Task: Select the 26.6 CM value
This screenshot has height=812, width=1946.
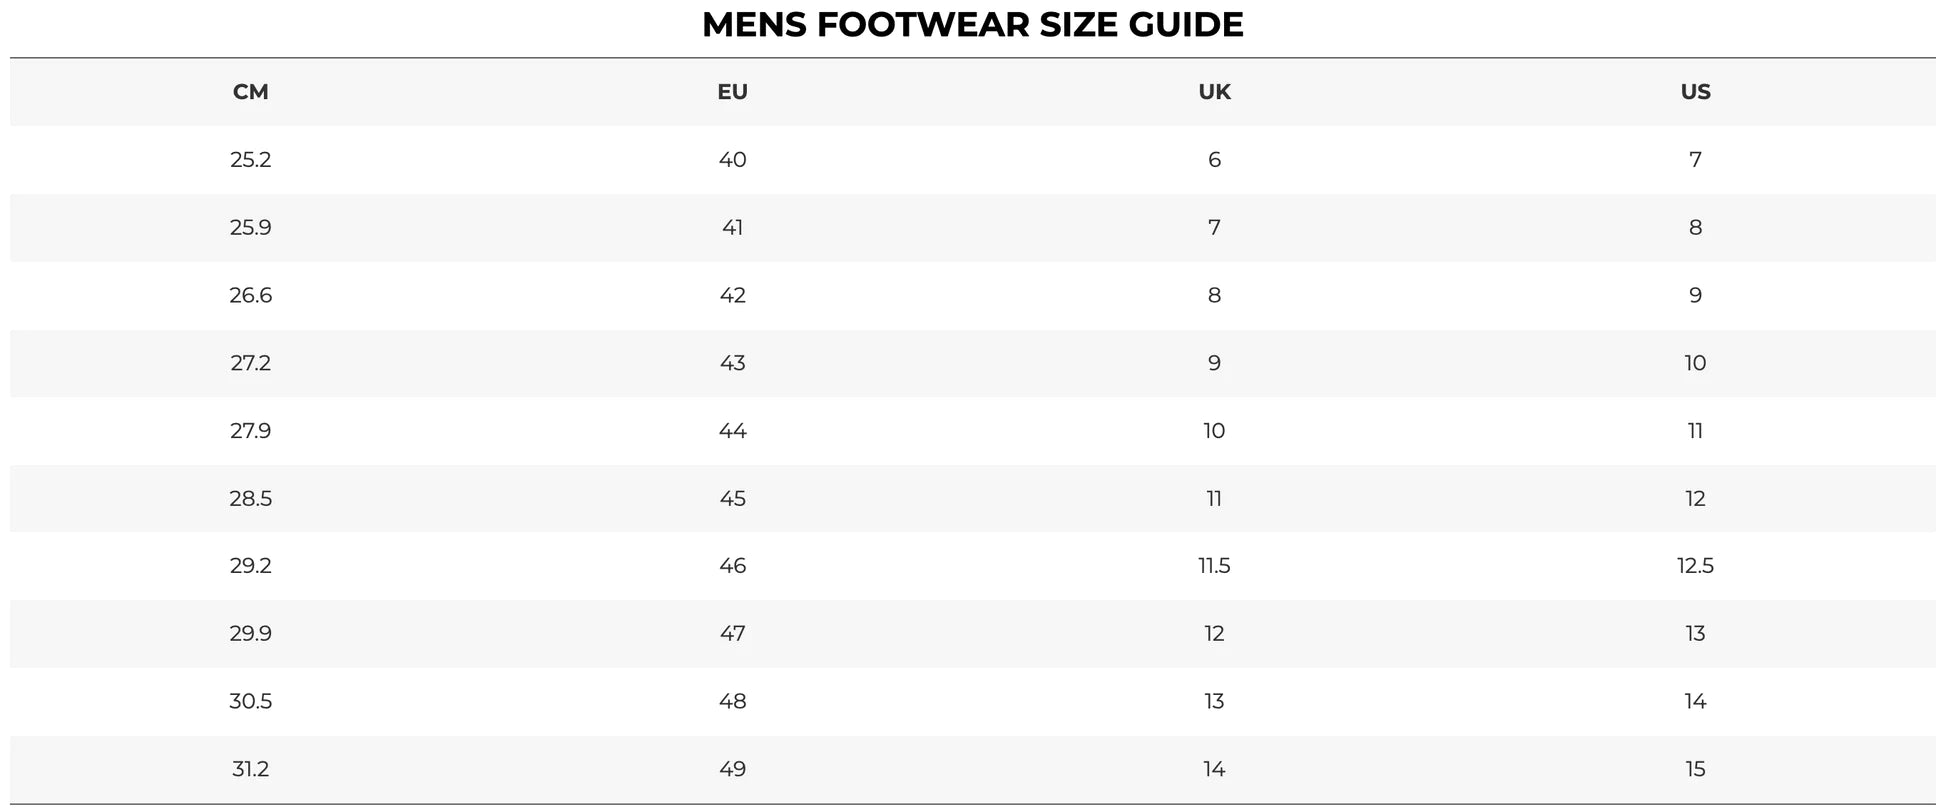Action: 250,295
